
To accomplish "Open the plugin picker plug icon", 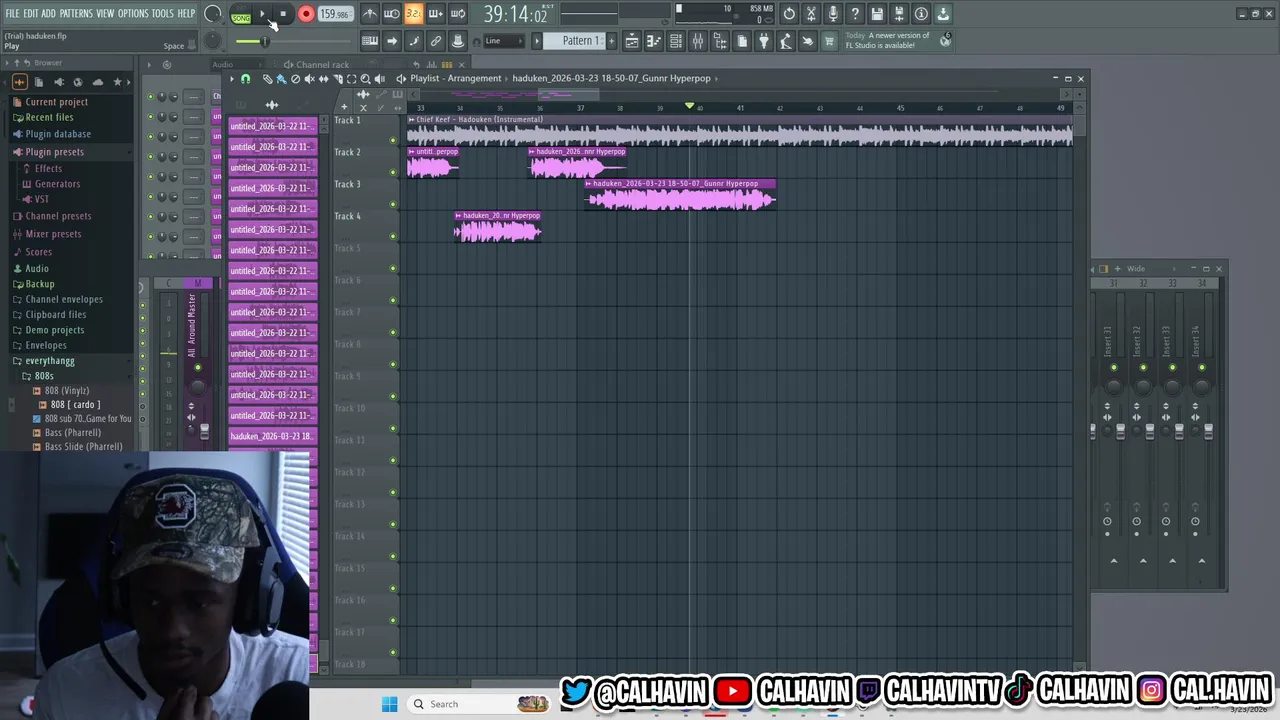I will (764, 41).
